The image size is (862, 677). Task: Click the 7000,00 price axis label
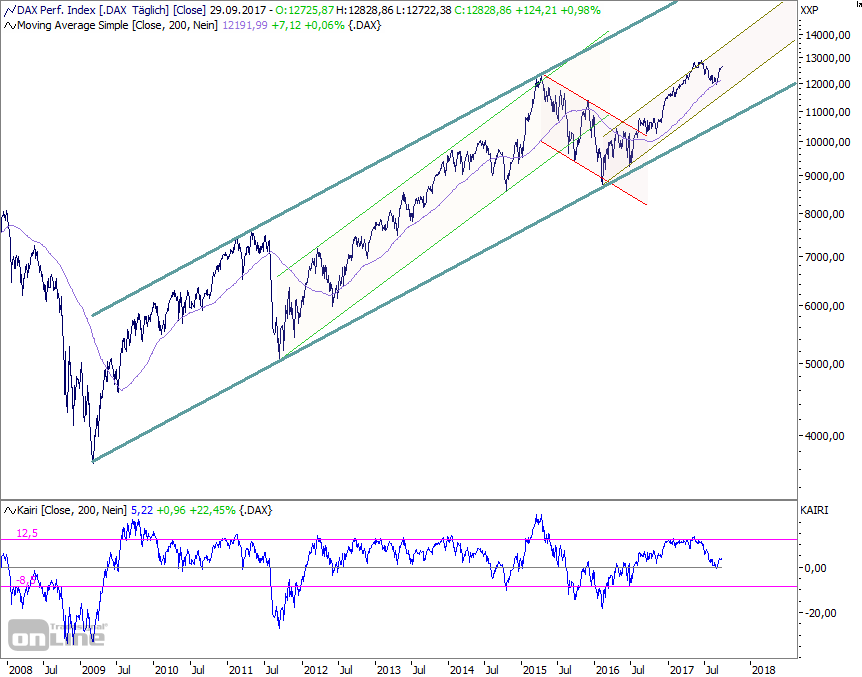[825, 257]
